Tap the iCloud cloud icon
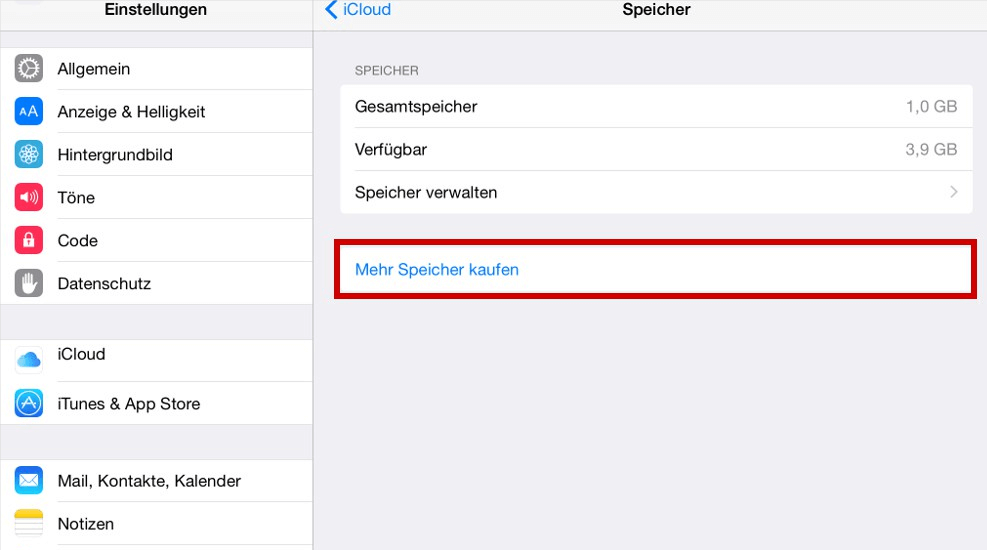This screenshot has height=550, width=987. pyautogui.click(x=29, y=358)
